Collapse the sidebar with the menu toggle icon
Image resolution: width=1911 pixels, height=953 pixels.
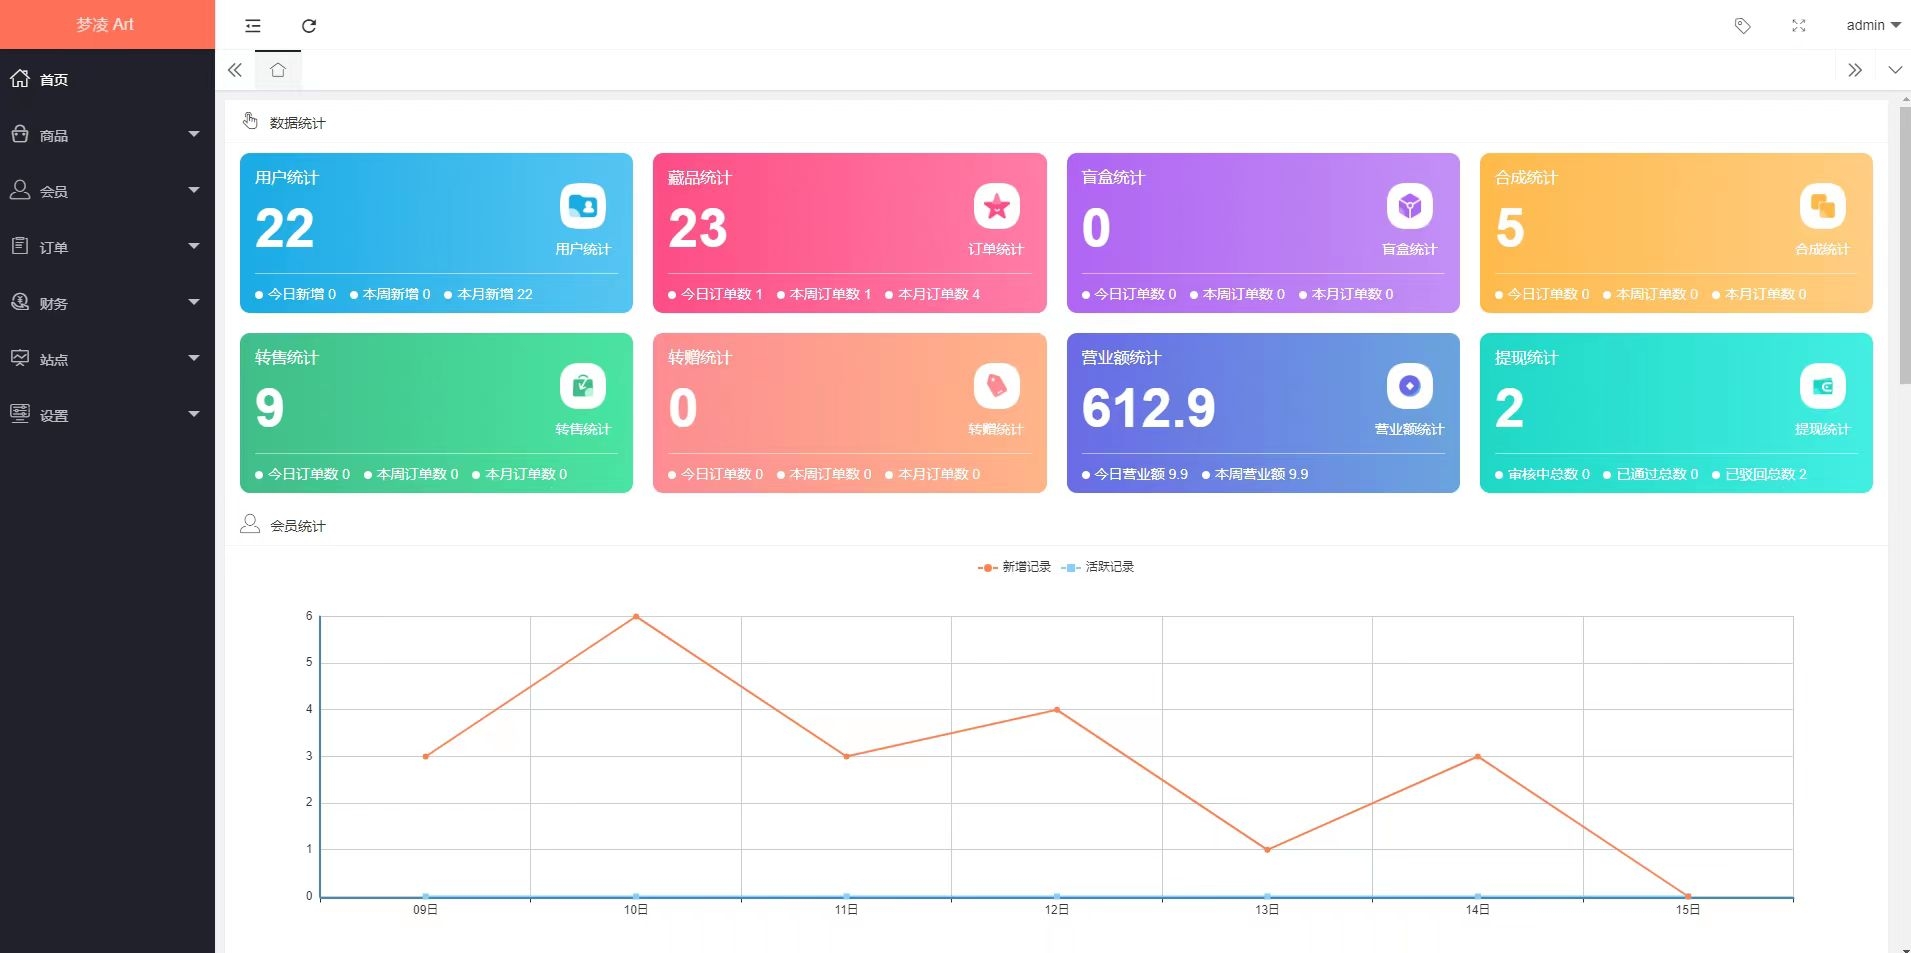(253, 26)
